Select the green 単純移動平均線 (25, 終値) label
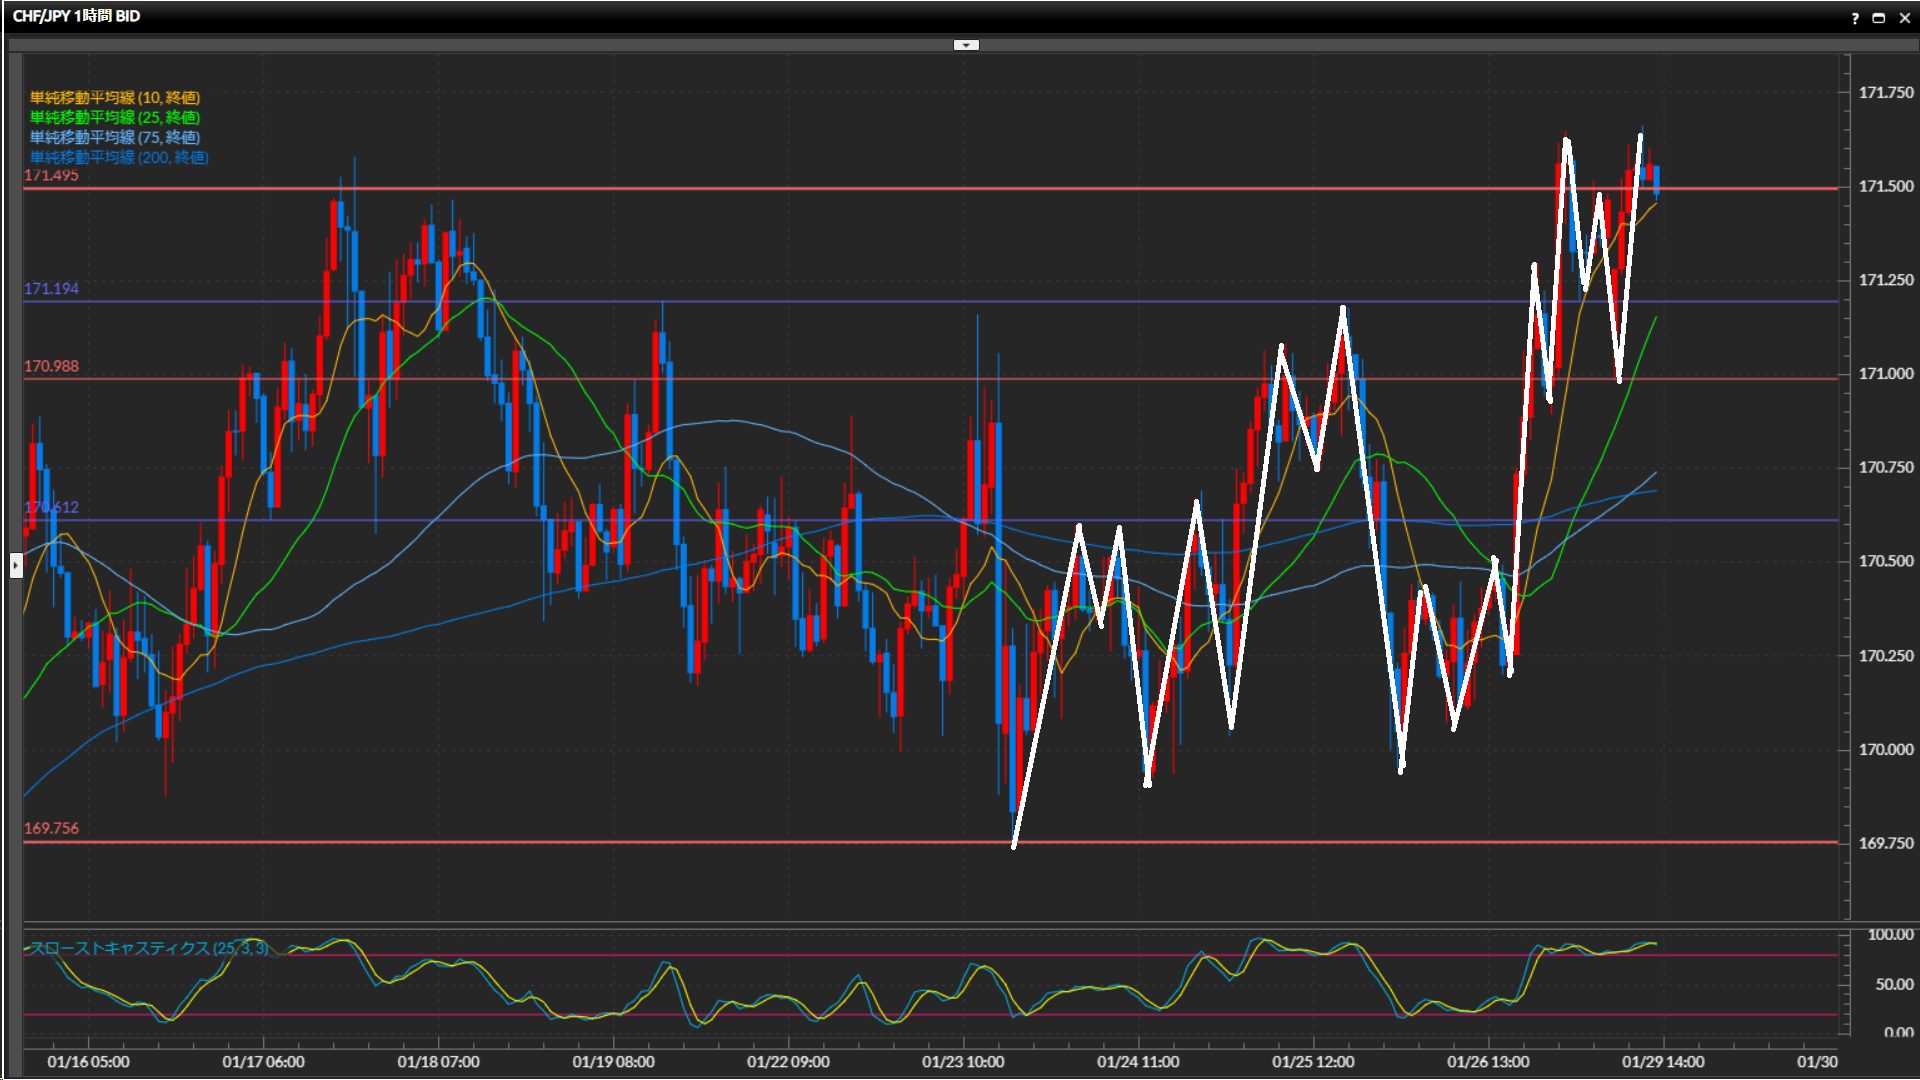Viewport: 1920px width, 1080px height. [x=114, y=117]
